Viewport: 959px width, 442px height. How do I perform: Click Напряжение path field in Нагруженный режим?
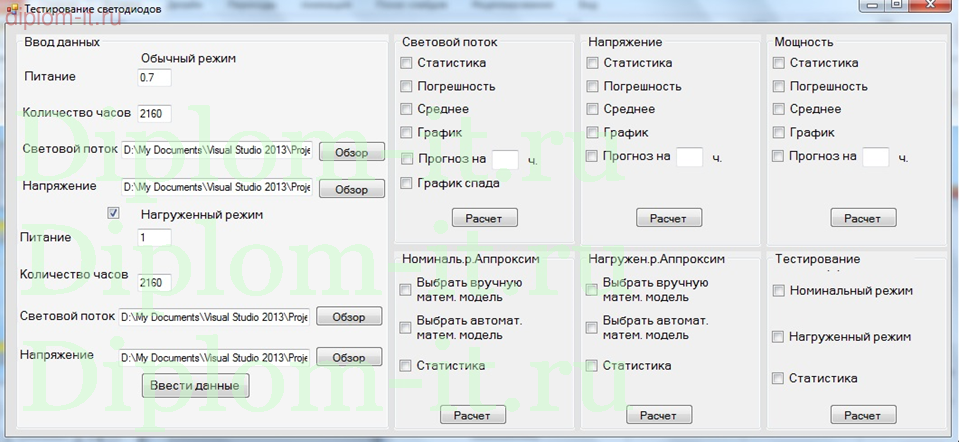(x=214, y=357)
